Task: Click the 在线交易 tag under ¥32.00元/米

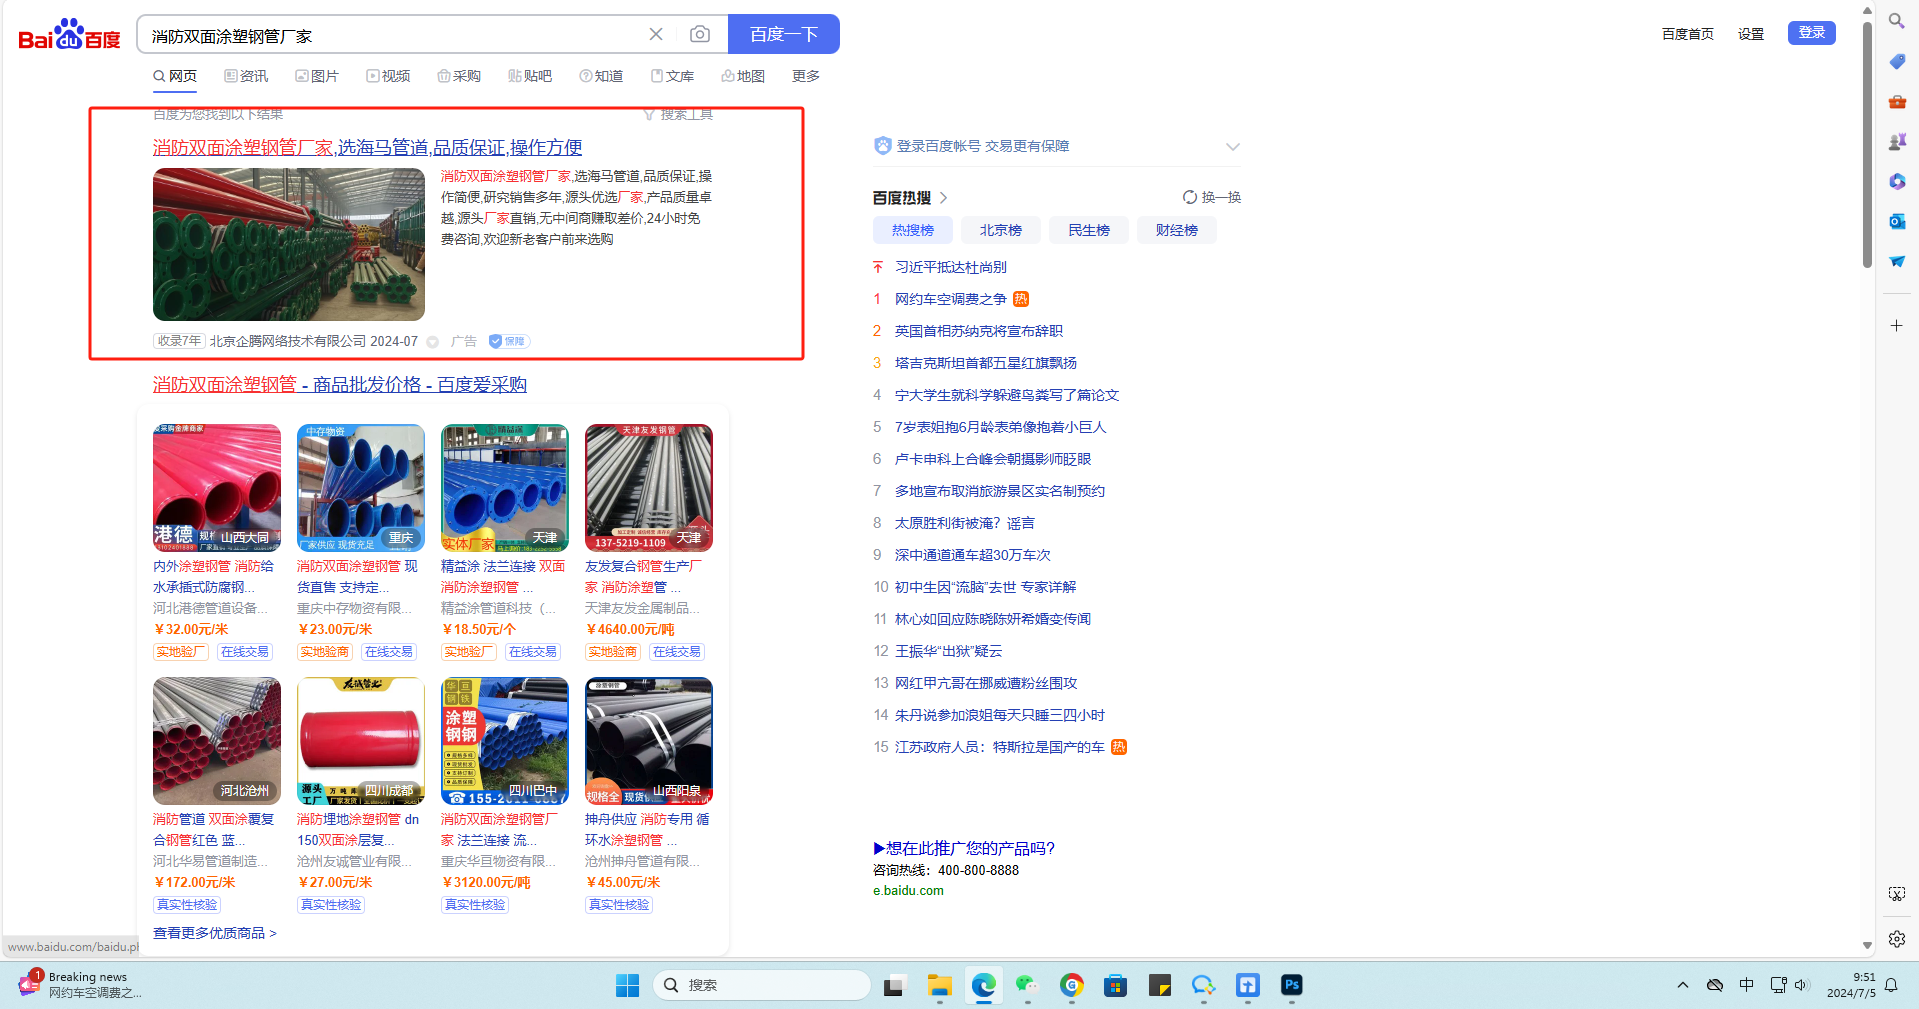Action: pyautogui.click(x=245, y=652)
